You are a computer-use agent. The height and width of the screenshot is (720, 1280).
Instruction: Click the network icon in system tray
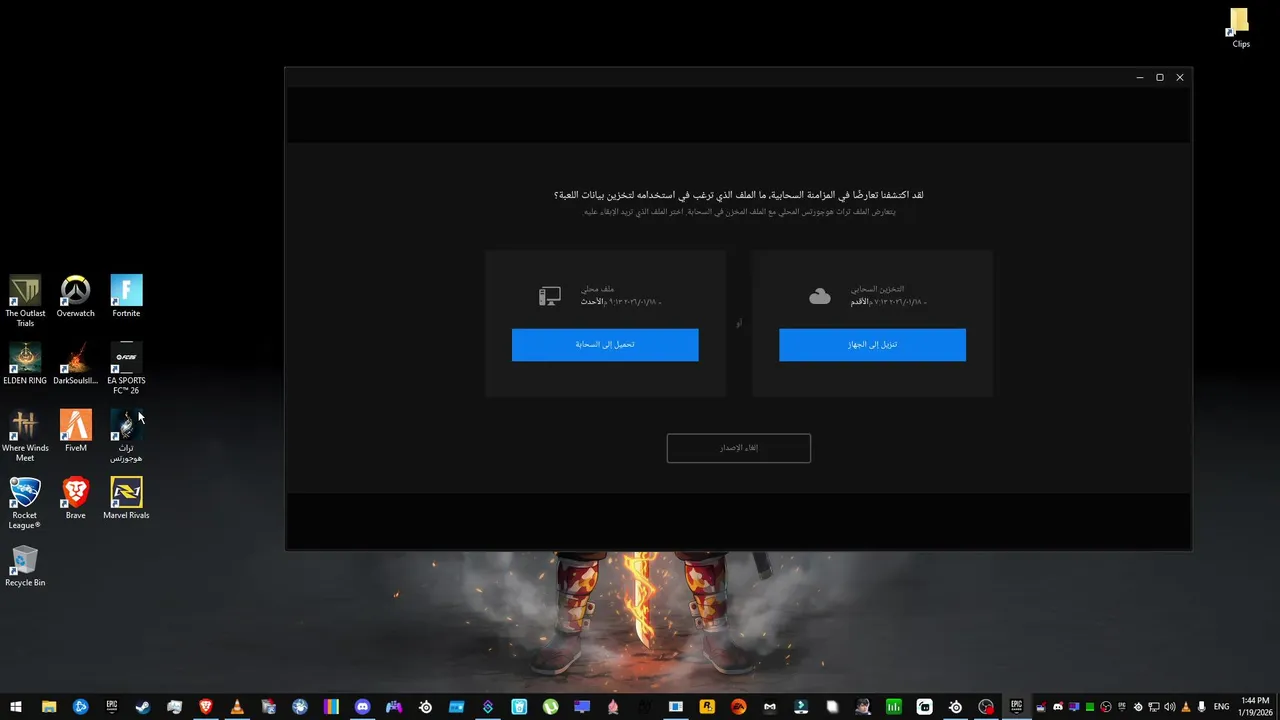(x=1154, y=707)
